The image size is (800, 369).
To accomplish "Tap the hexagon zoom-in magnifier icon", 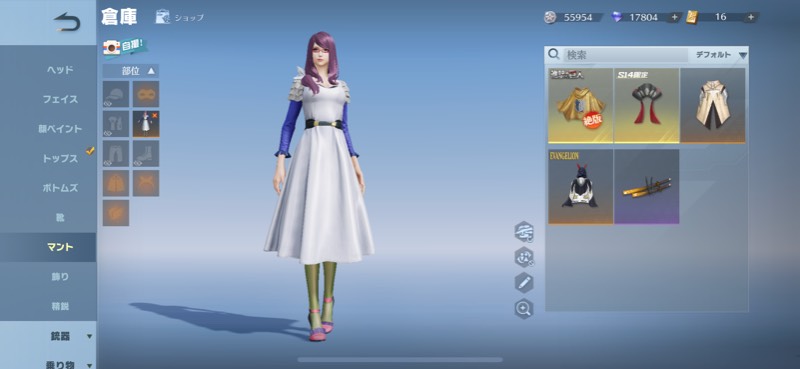I will pos(524,308).
